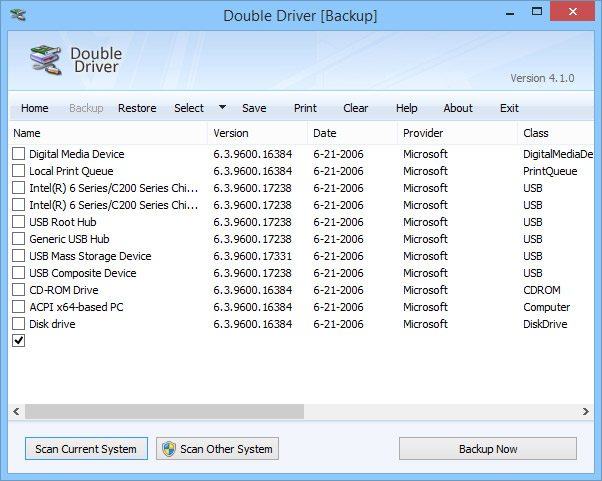This screenshot has height=481, width=602.
Task: Click Exit in the toolbar
Action: coord(509,108)
